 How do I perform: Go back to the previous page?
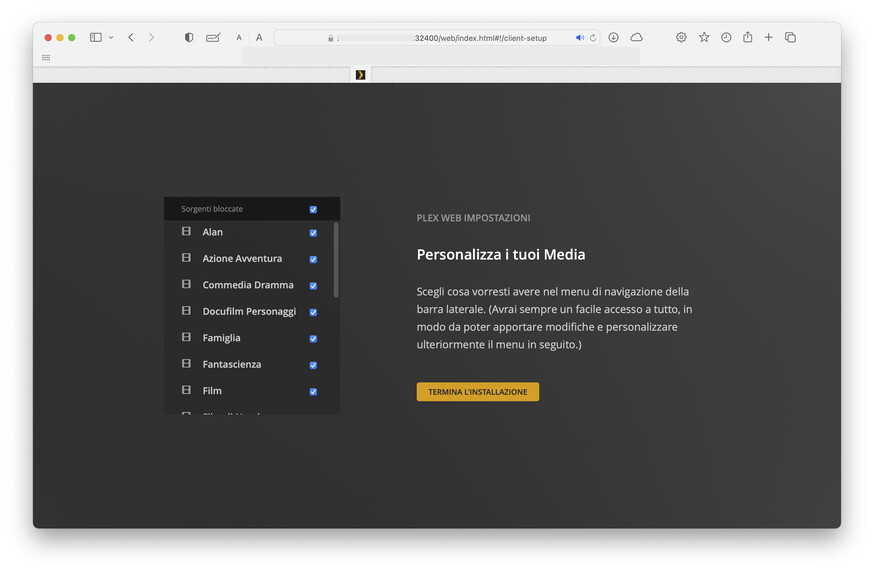point(131,37)
